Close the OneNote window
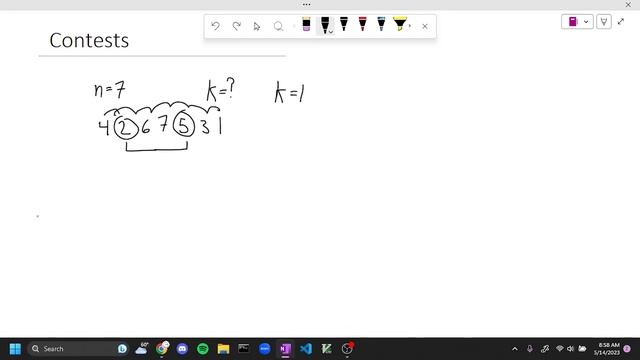640x360 pixels. click(x=628, y=5)
